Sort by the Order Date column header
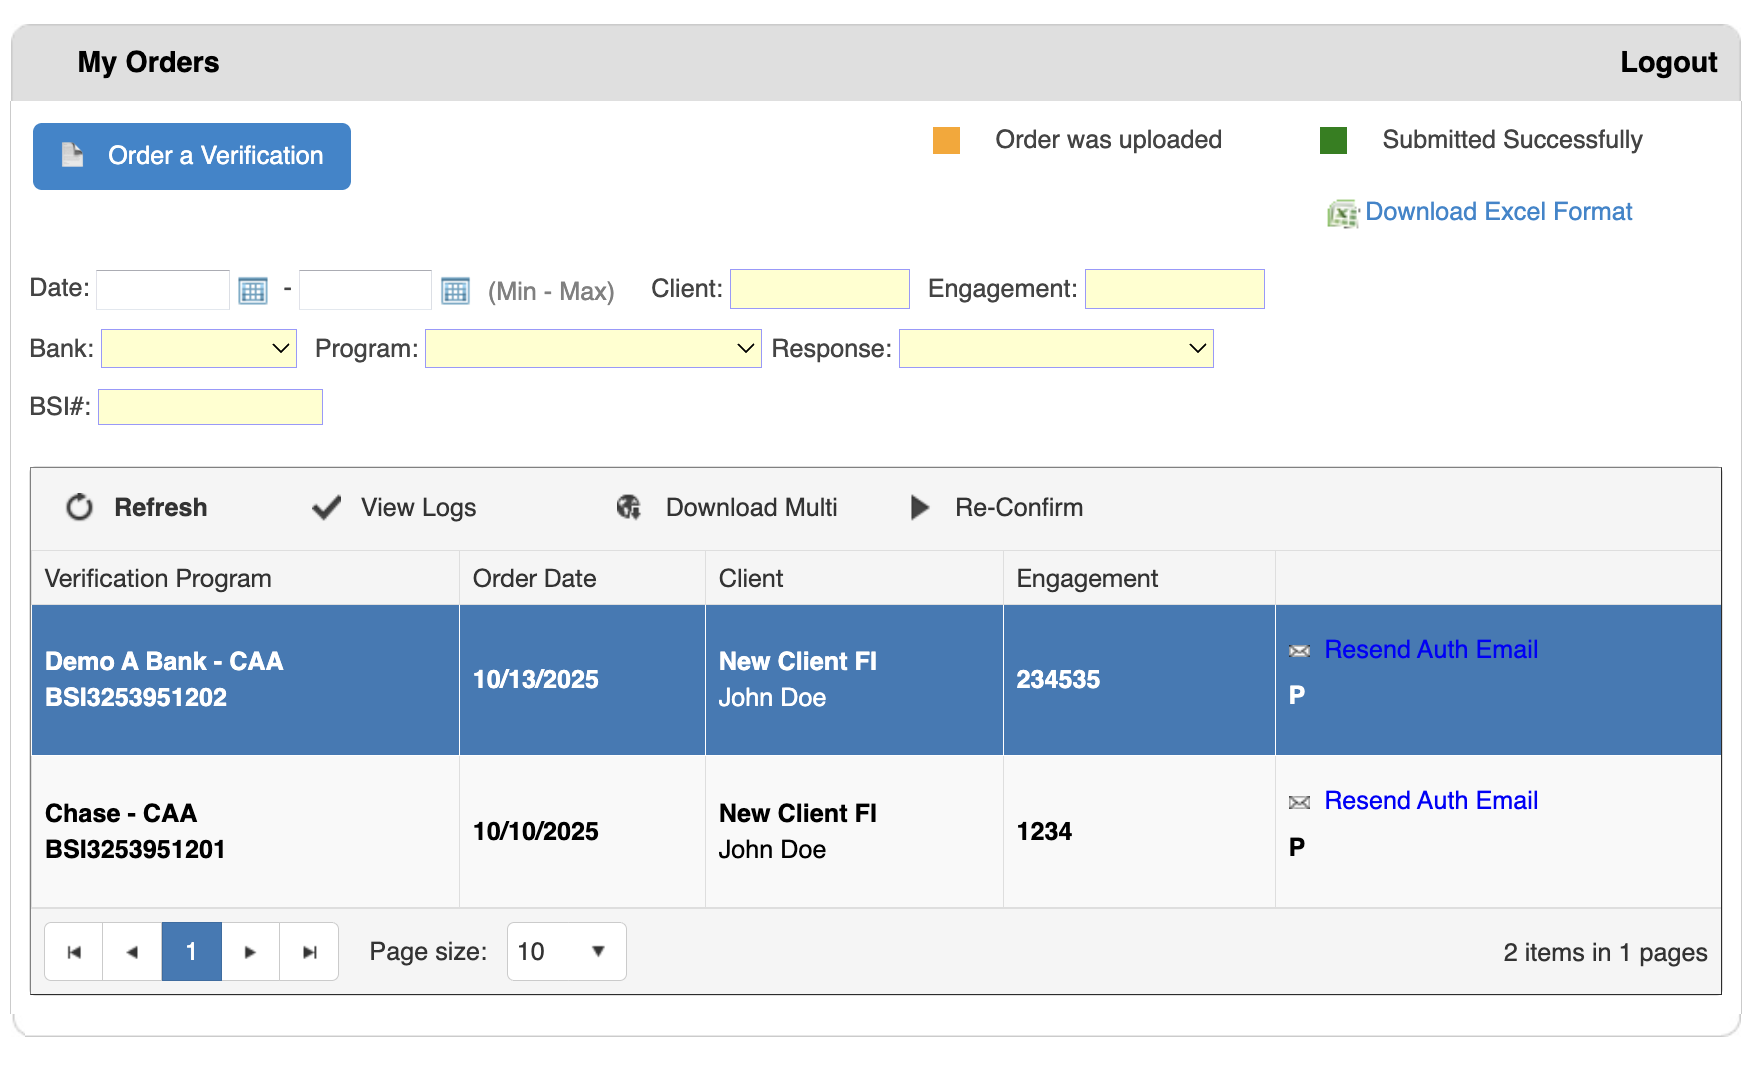This screenshot has height=1066, width=1762. click(x=535, y=579)
